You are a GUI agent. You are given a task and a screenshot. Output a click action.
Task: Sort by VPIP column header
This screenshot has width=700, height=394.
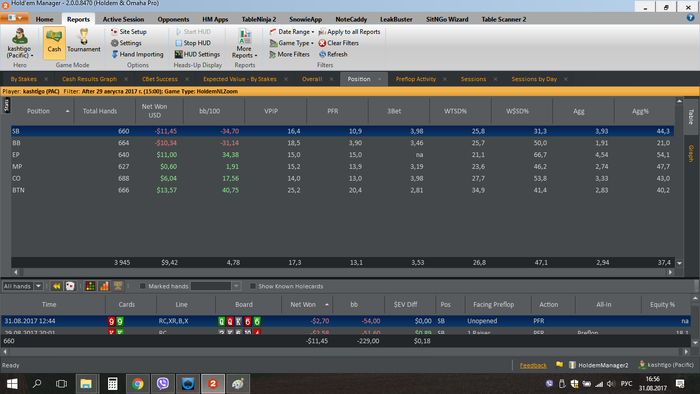[x=275, y=111]
